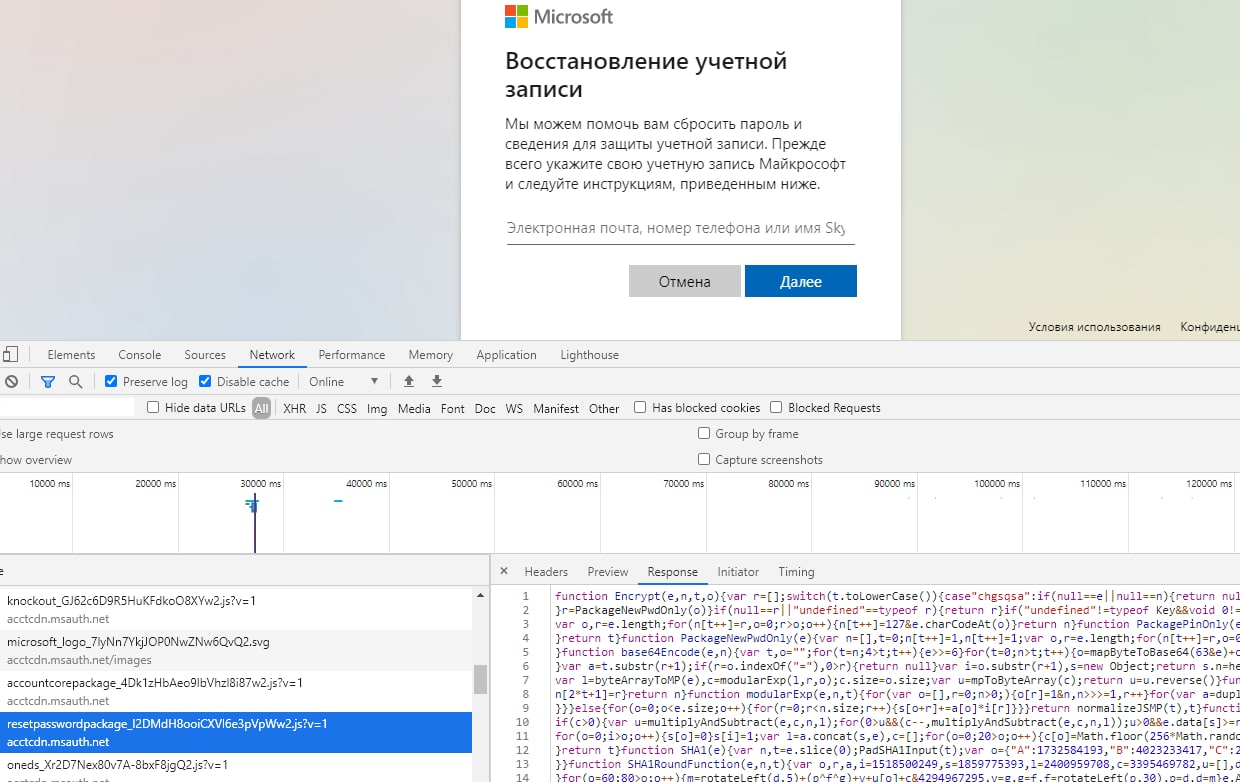Select the accountcorepackage js request
The height and width of the screenshot is (782, 1240).
coord(236,691)
